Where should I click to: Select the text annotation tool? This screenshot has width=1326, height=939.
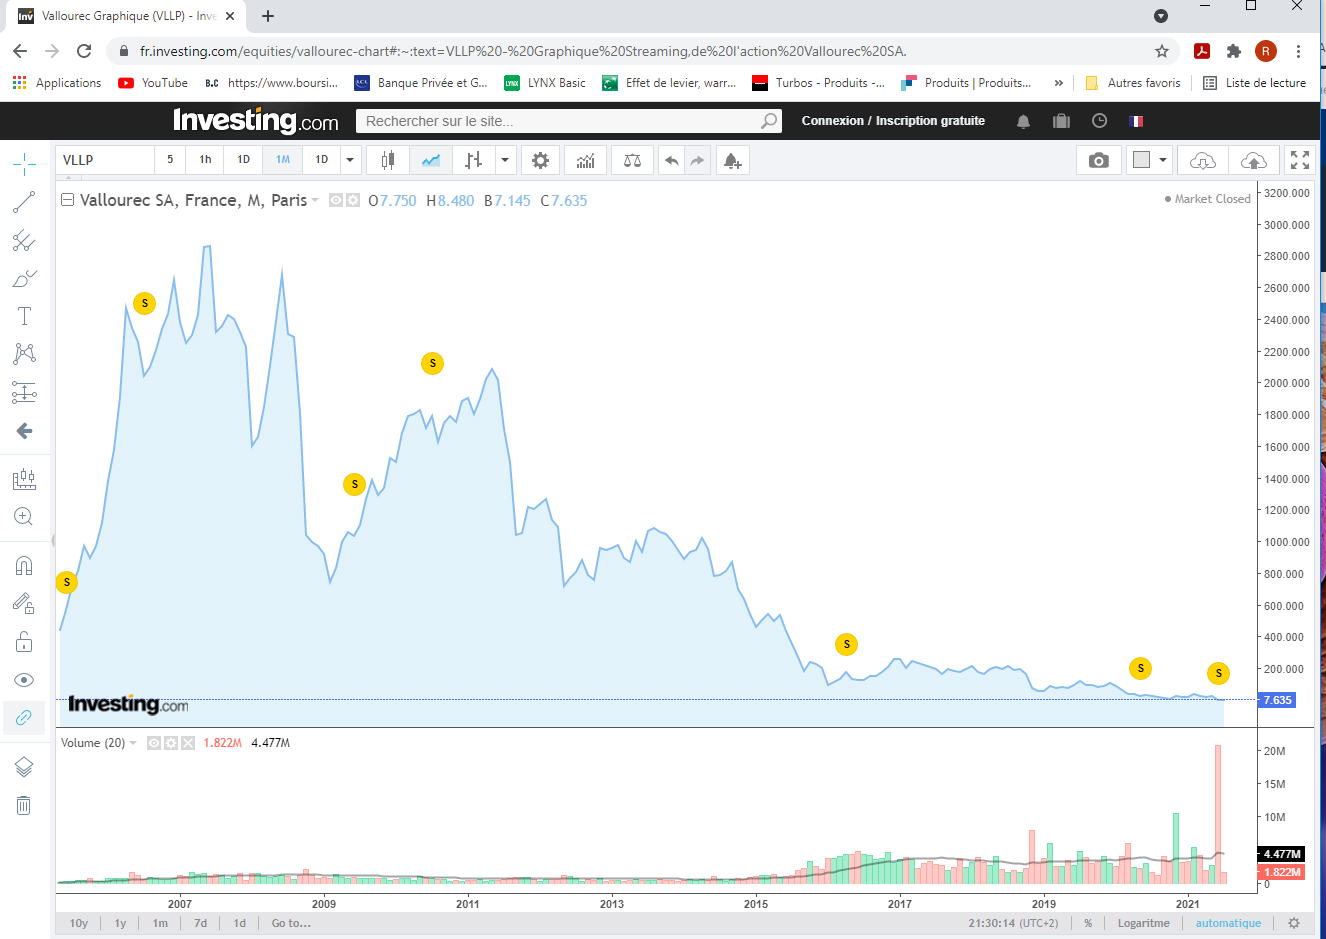click(x=24, y=316)
